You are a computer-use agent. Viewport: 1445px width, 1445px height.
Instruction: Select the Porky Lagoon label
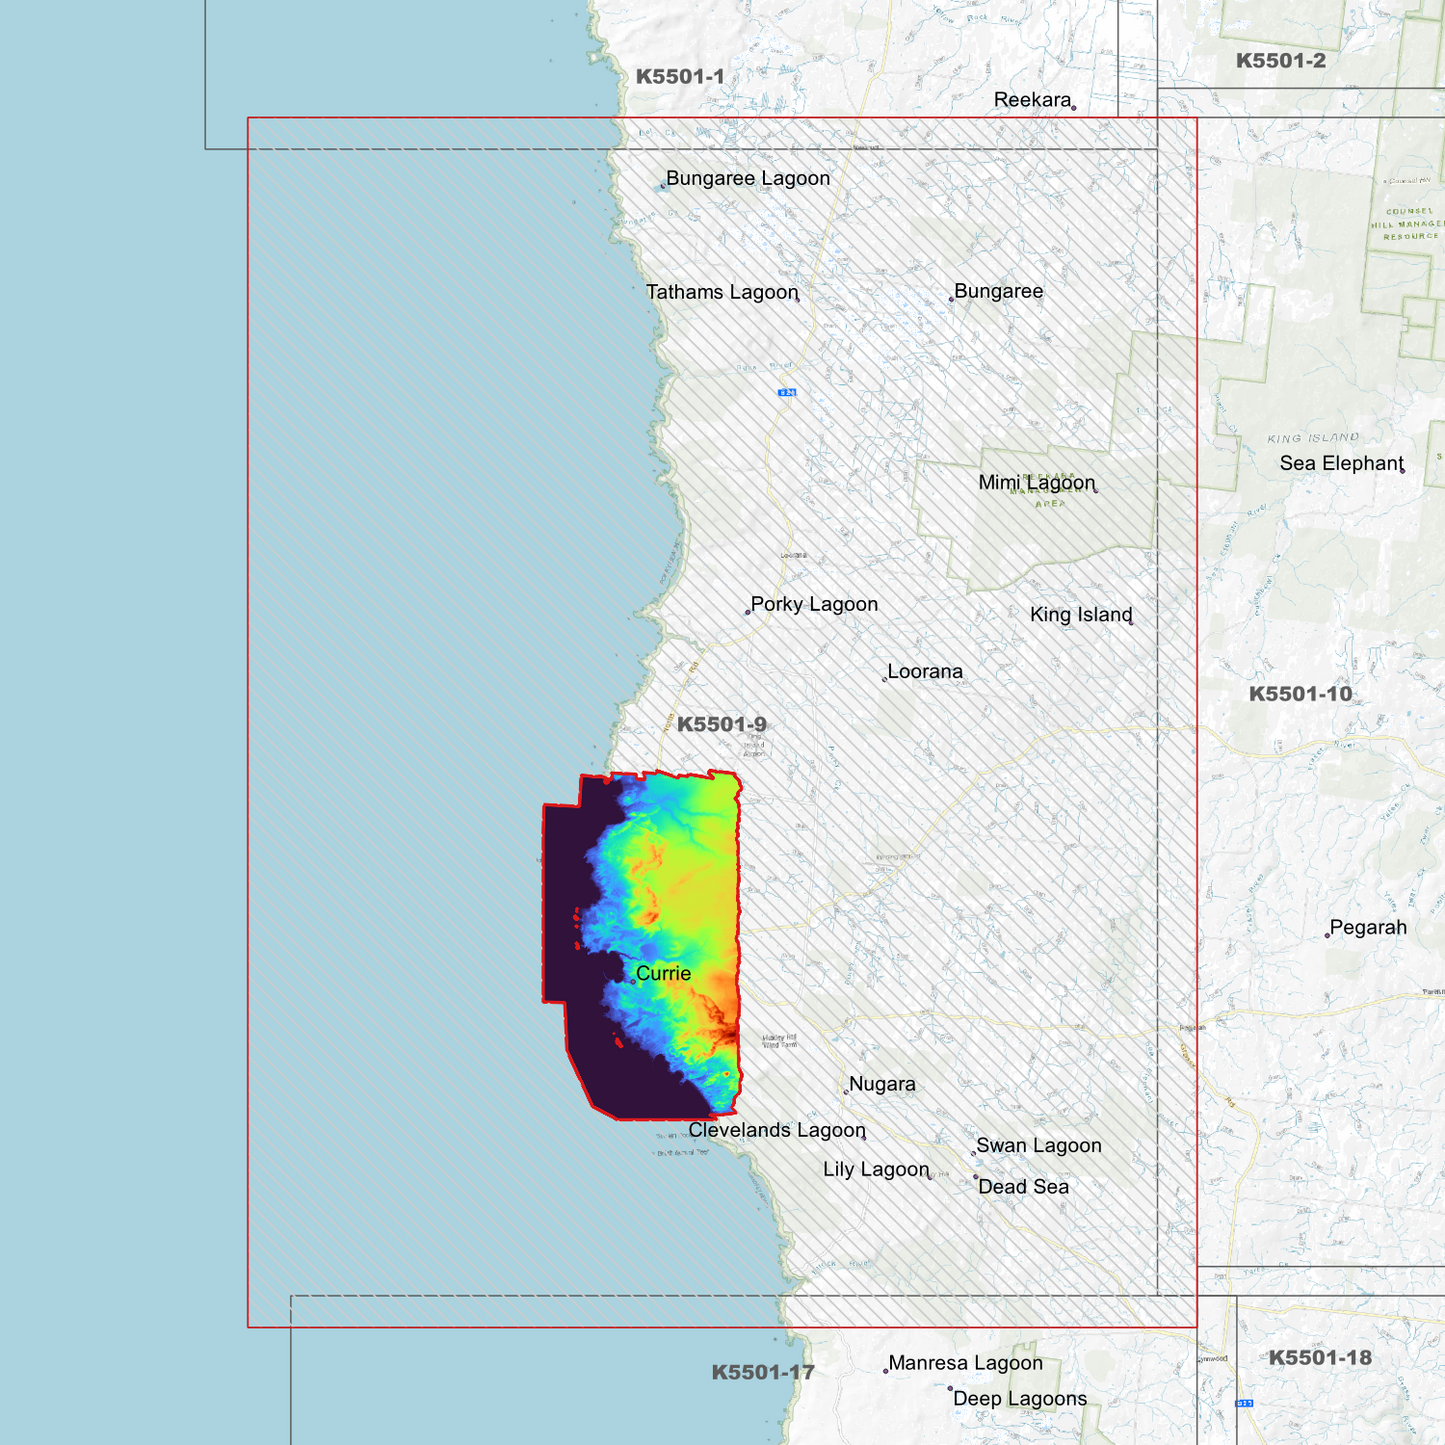[x=814, y=604]
